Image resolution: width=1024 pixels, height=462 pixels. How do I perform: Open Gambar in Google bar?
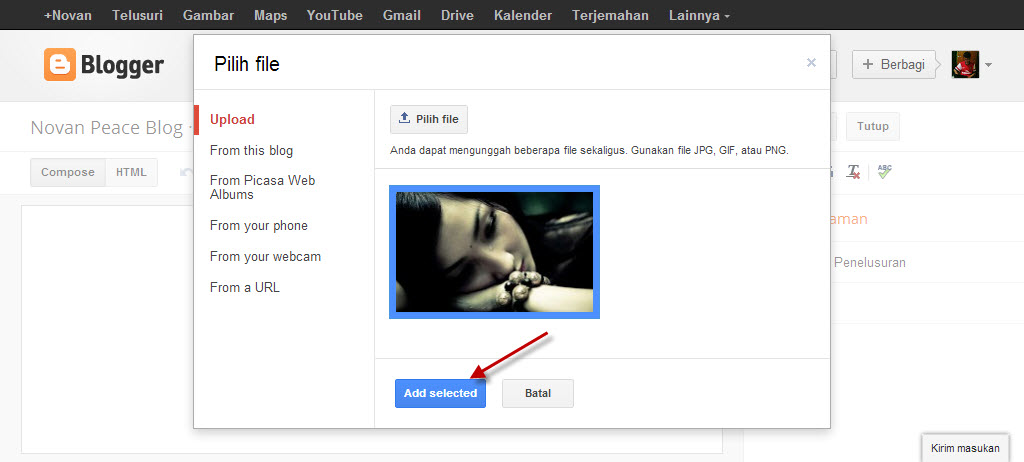coord(208,15)
